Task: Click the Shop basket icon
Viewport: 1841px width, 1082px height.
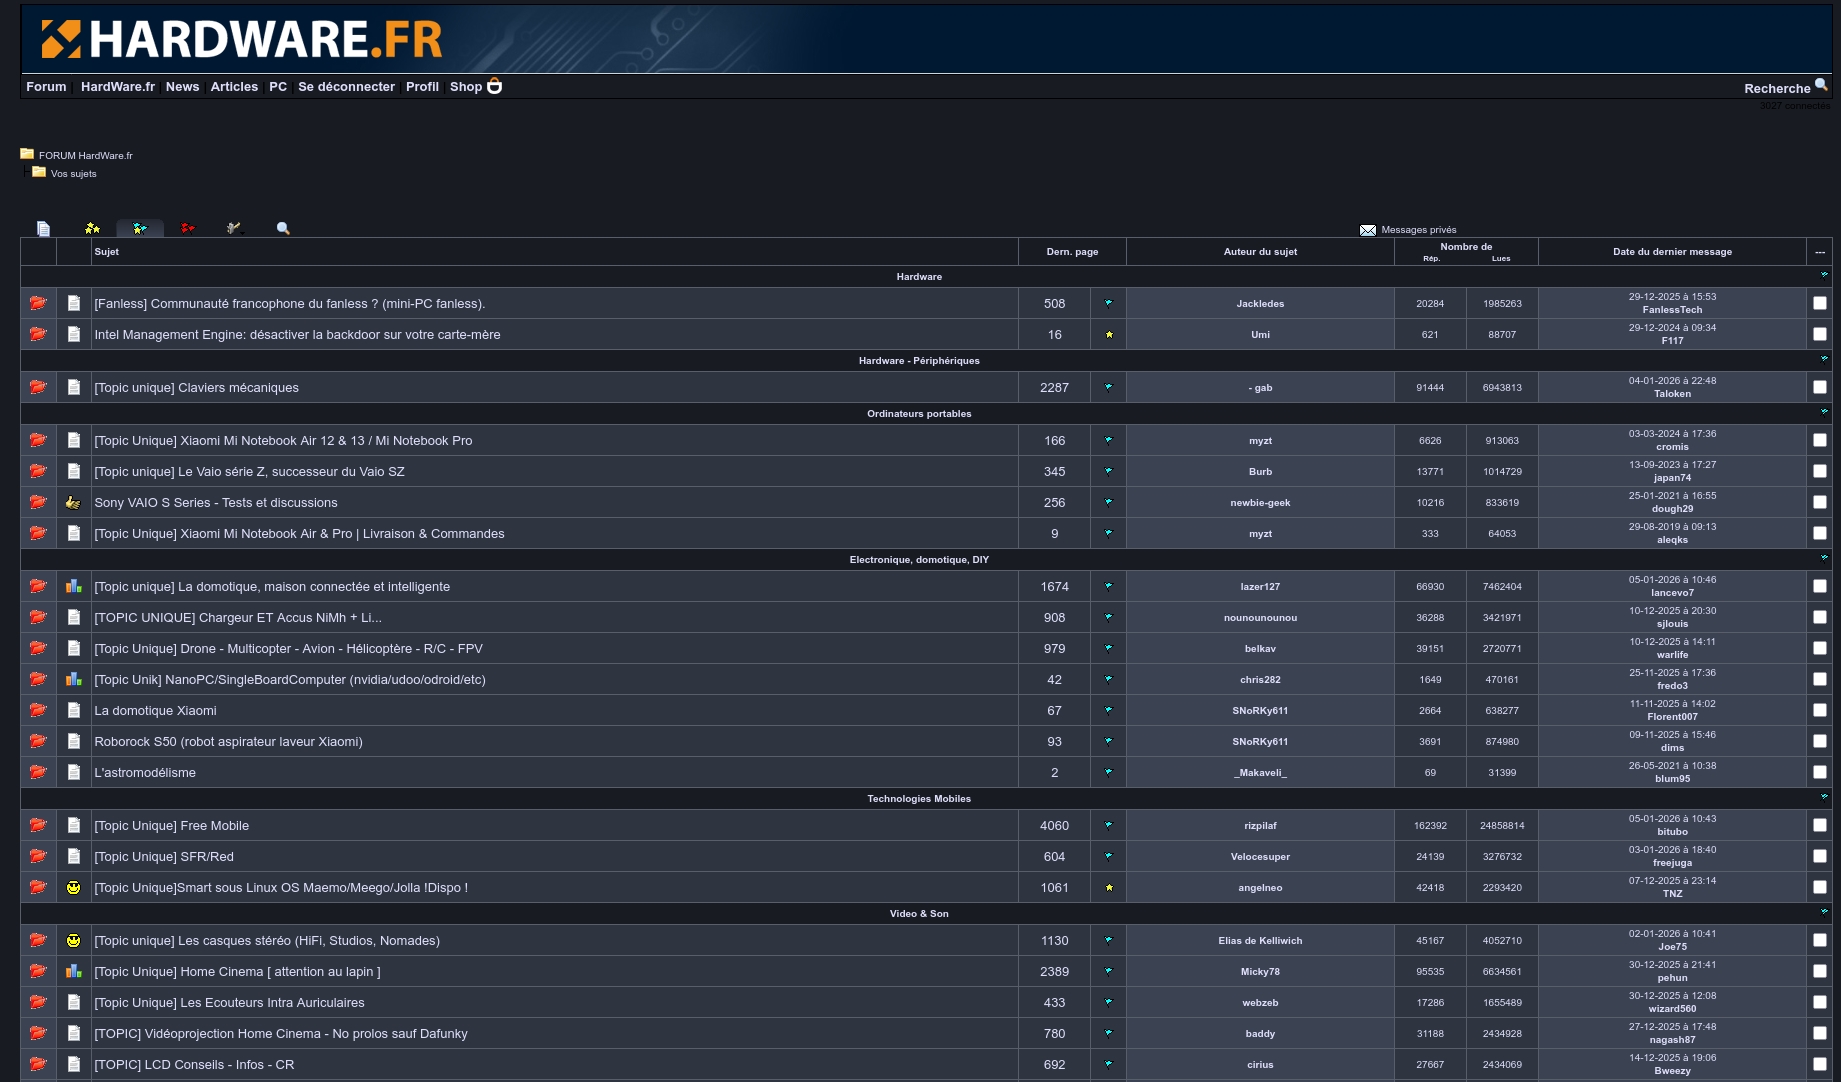Action: pyautogui.click(x=494, y=86)
